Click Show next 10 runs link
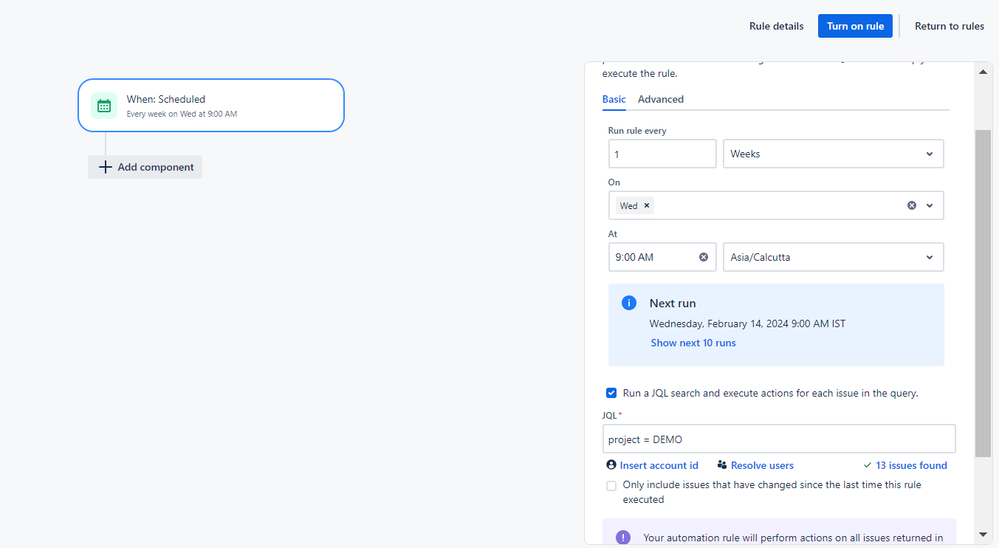Image resolution: width=999 pixels, height=548 pixels. tap(693, 343)
